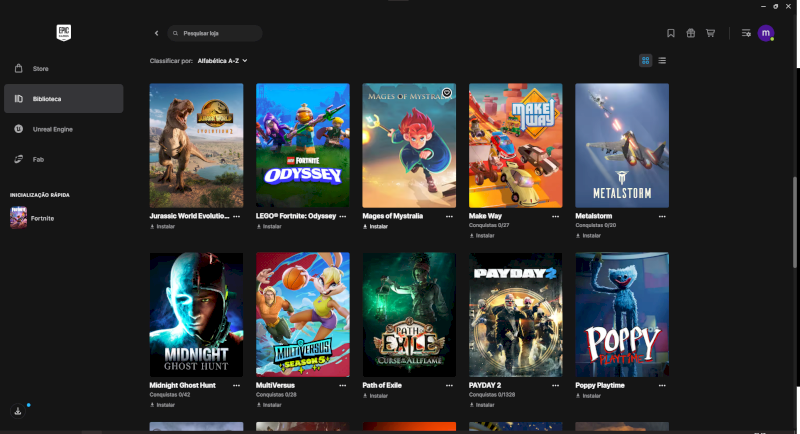Screen dimensions: 800x434
Task: Open options menu for Make Way
Action: (x=556, y=216)
